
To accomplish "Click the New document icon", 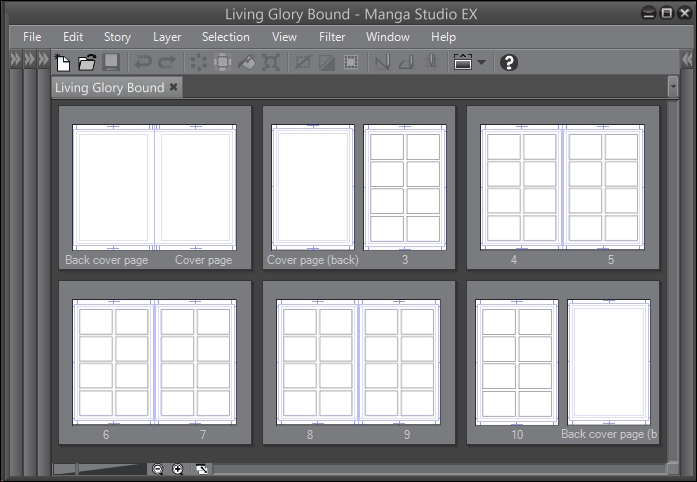I will [x=62, y=62].
